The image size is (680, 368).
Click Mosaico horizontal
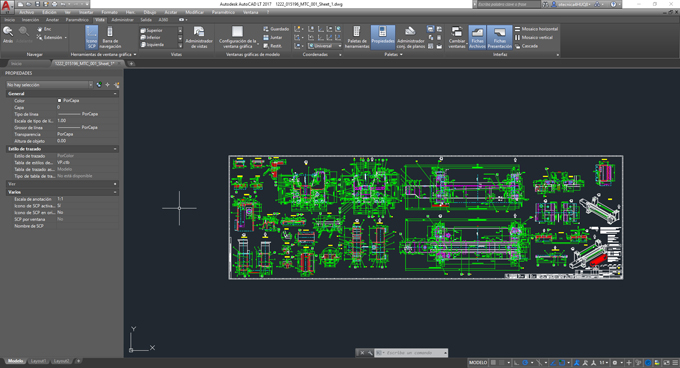536,29
